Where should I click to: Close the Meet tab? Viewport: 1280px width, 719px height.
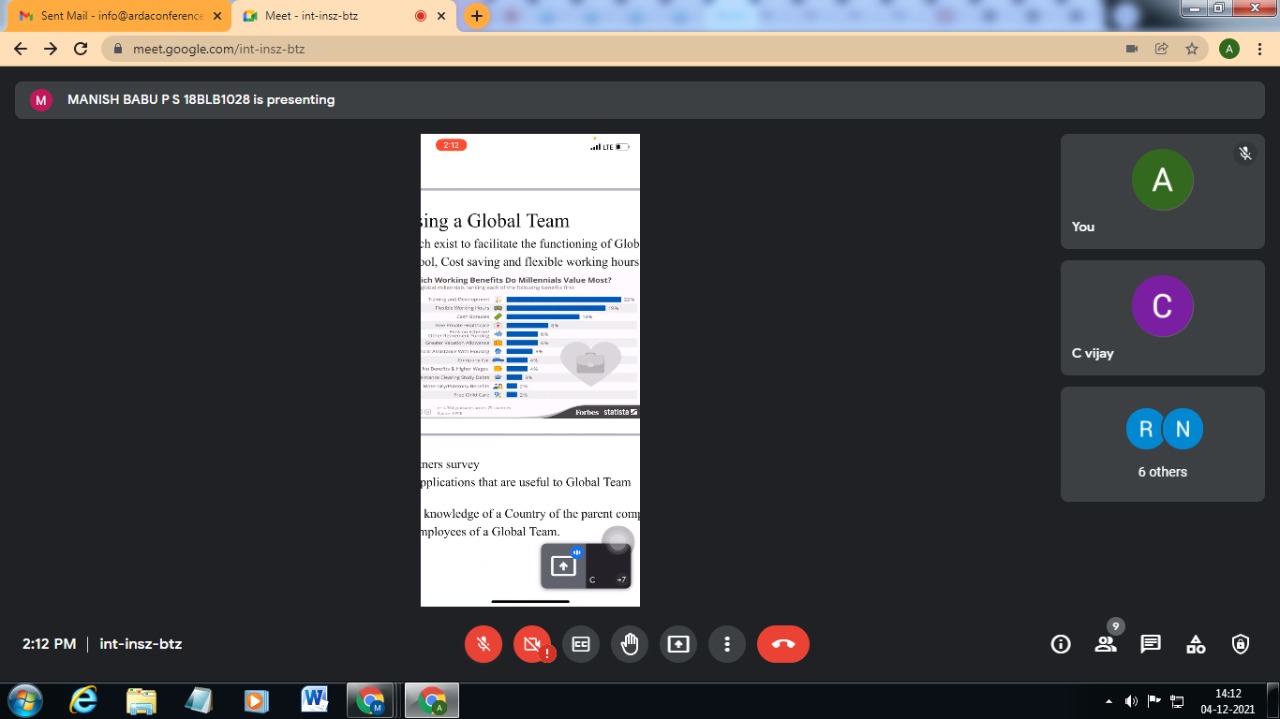(x=441, y=16)
